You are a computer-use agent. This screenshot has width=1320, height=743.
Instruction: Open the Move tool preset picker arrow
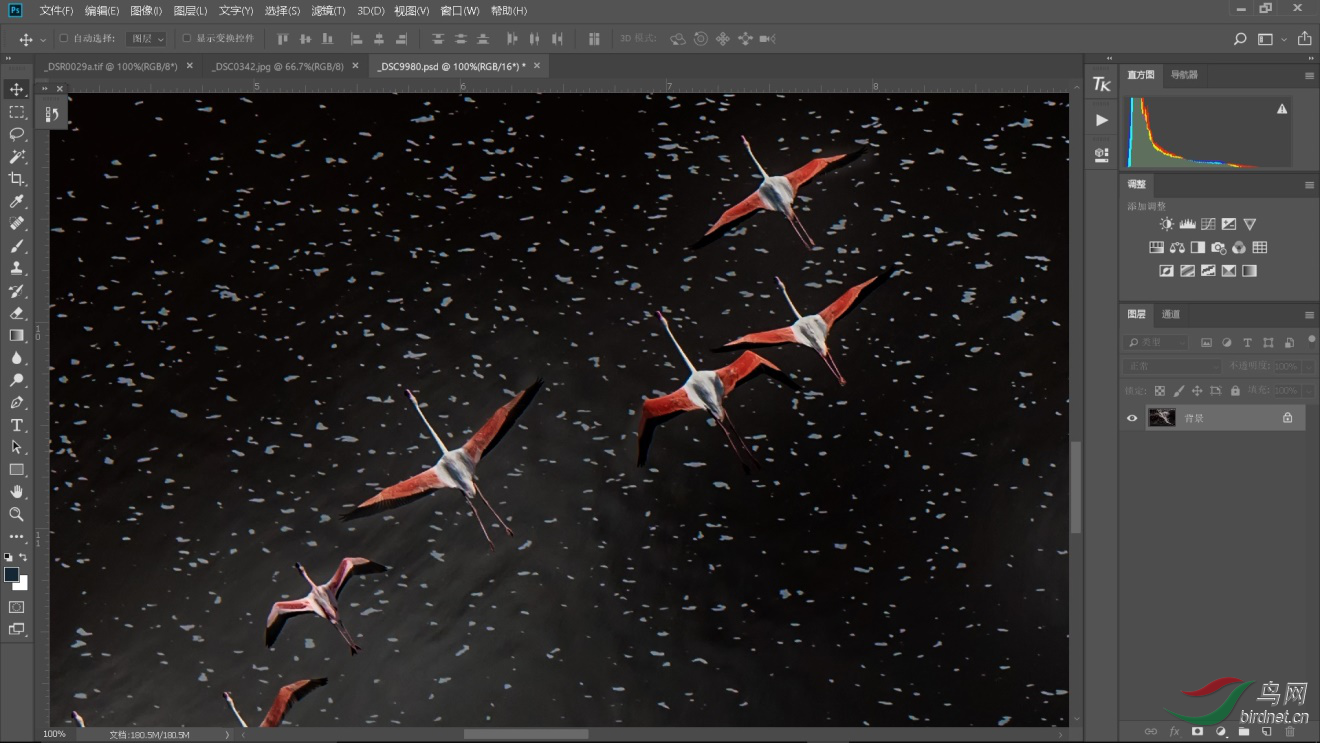[x=43, y=39]
